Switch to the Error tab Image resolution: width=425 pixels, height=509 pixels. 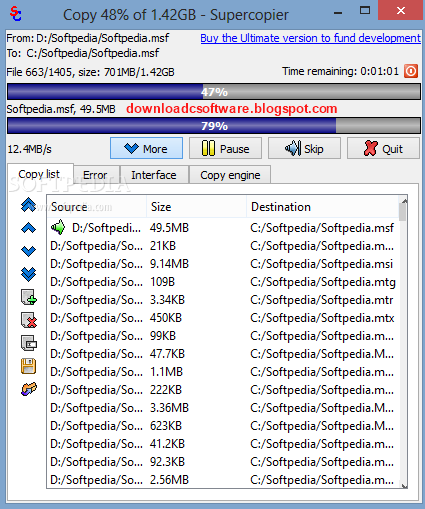[x=96, y=175]
